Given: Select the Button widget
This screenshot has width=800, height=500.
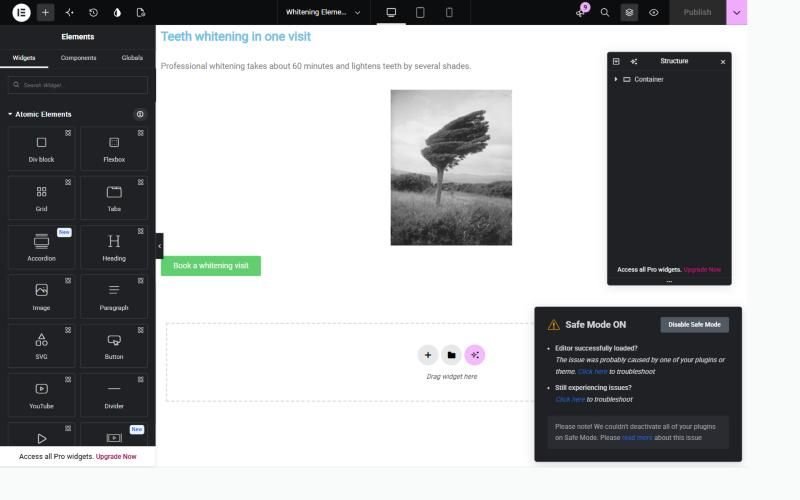Looking at the screenshot, I should (114, 346).
